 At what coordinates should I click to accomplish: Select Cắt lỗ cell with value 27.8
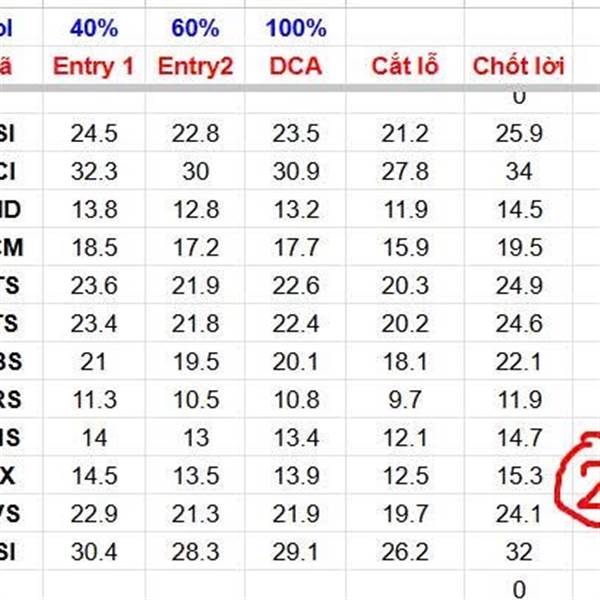coord(404,171)
